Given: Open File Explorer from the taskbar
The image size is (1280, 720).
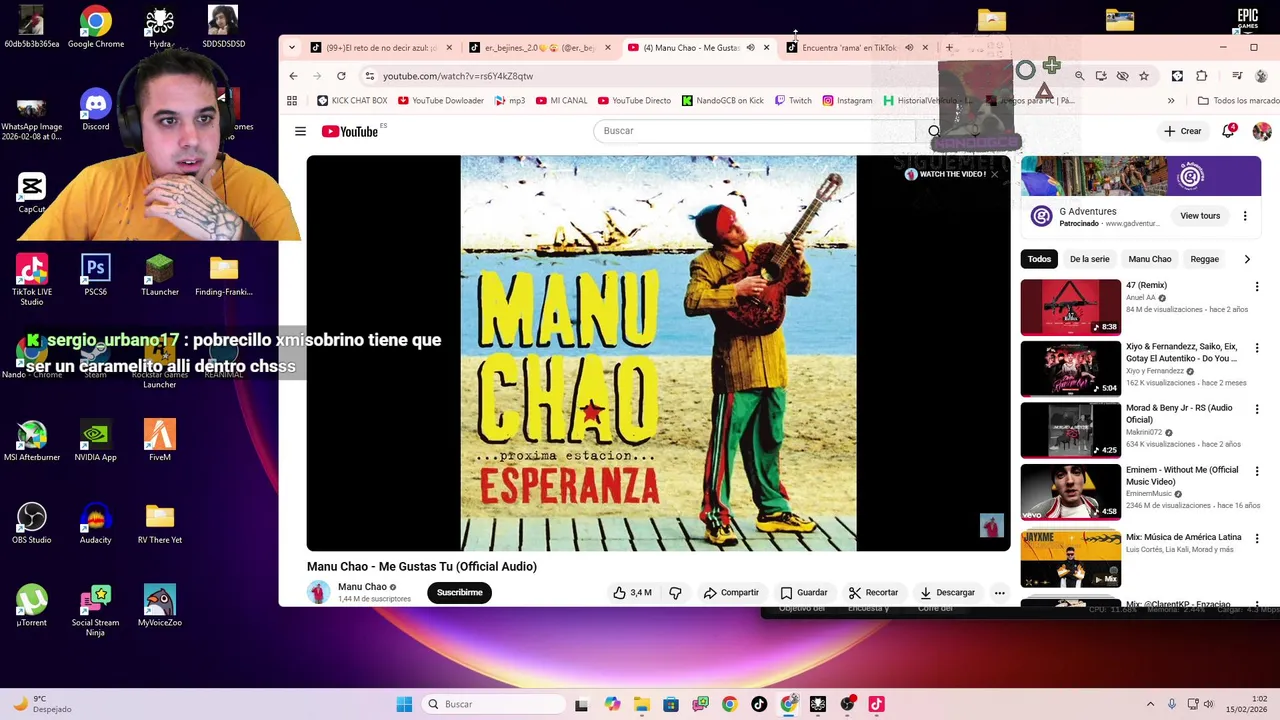Looking at the screenshot, I should click(641, 704).
